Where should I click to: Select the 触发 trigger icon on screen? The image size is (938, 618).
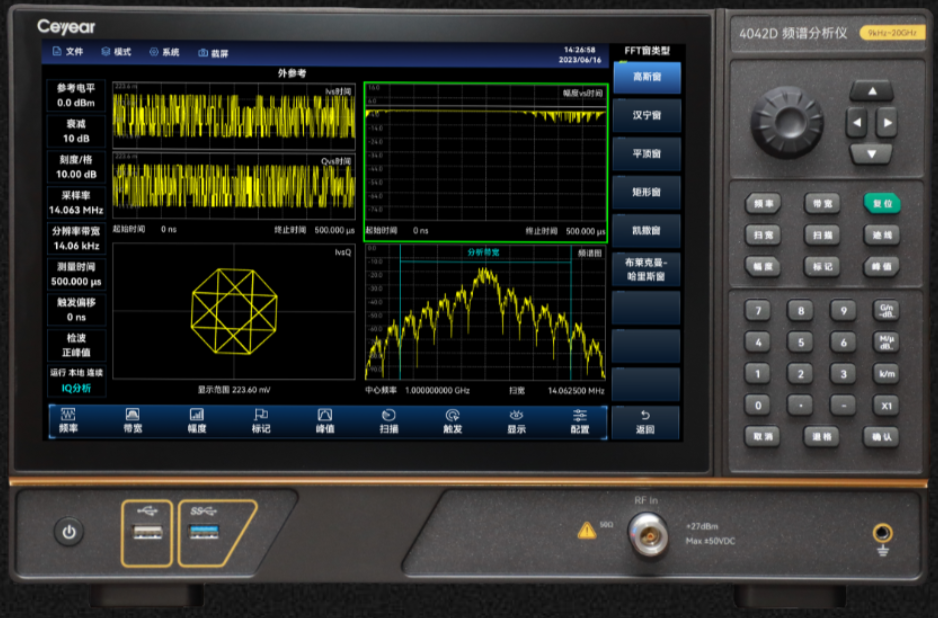coord(453,415)
